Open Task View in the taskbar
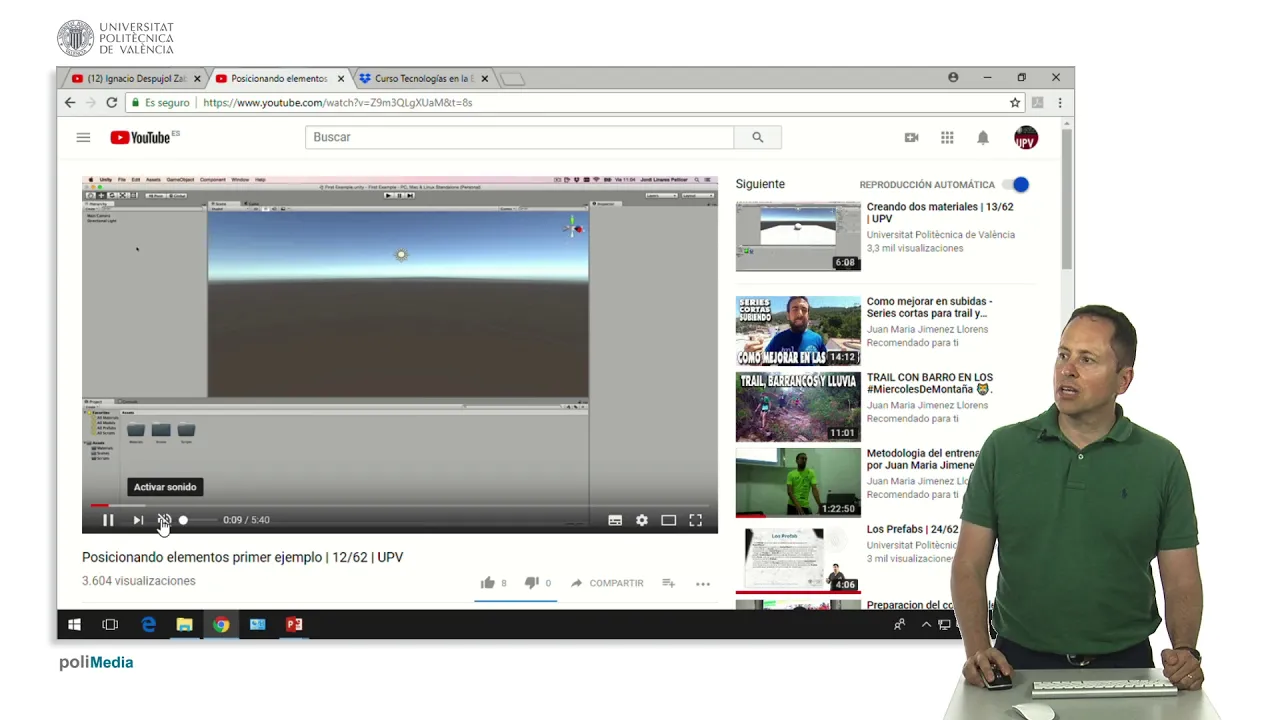Image resolution: width=1280 pixels, height=720 pixels. (110, 624)
